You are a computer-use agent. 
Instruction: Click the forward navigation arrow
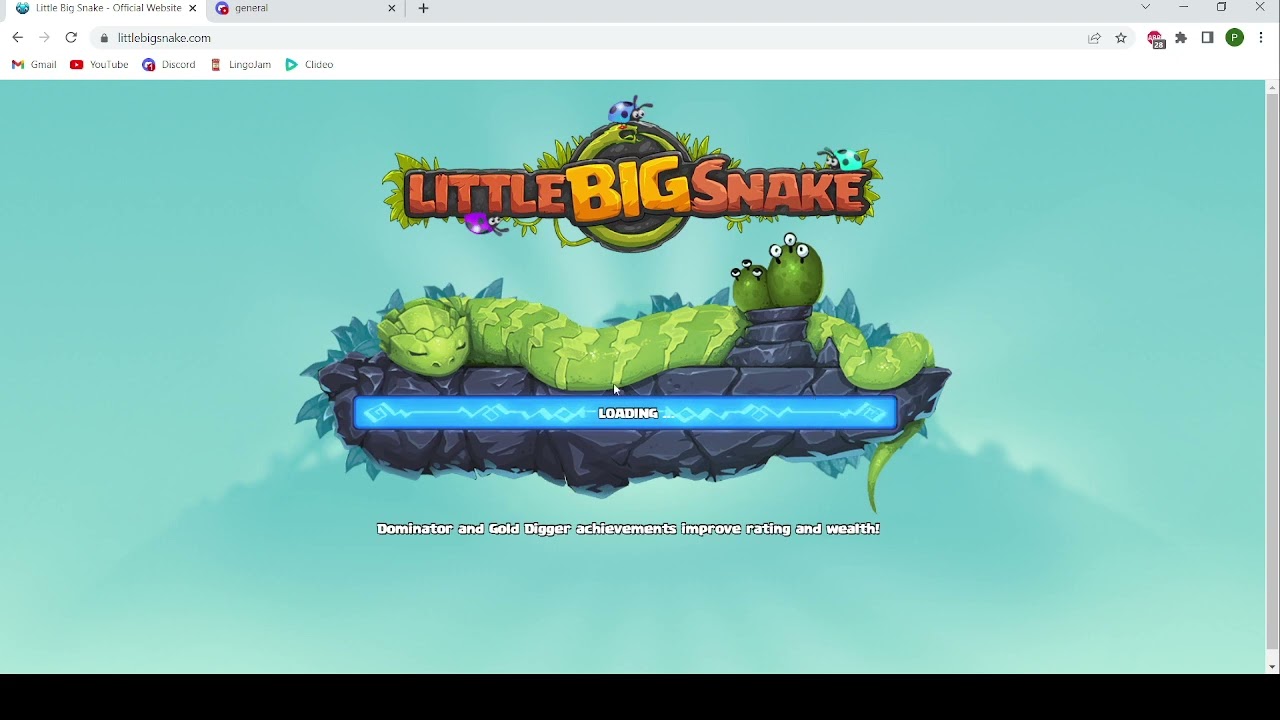(44, 38)
